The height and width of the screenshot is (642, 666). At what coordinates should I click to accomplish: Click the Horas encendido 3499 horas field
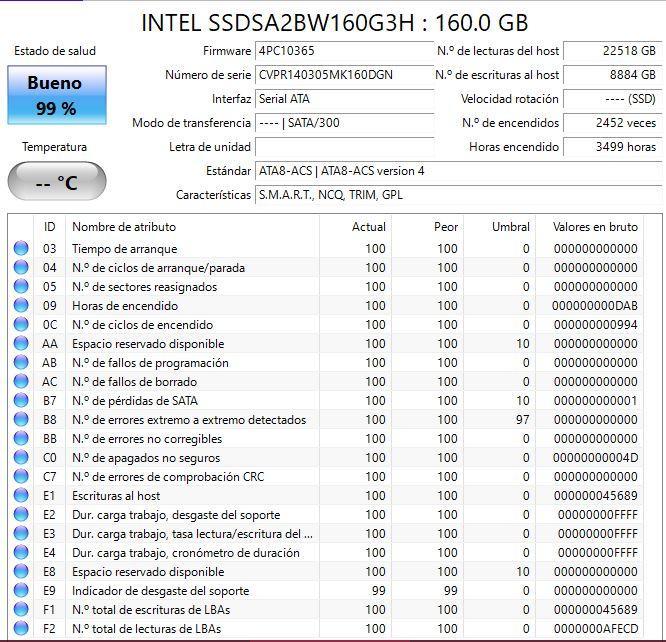[x=612, y=147]
